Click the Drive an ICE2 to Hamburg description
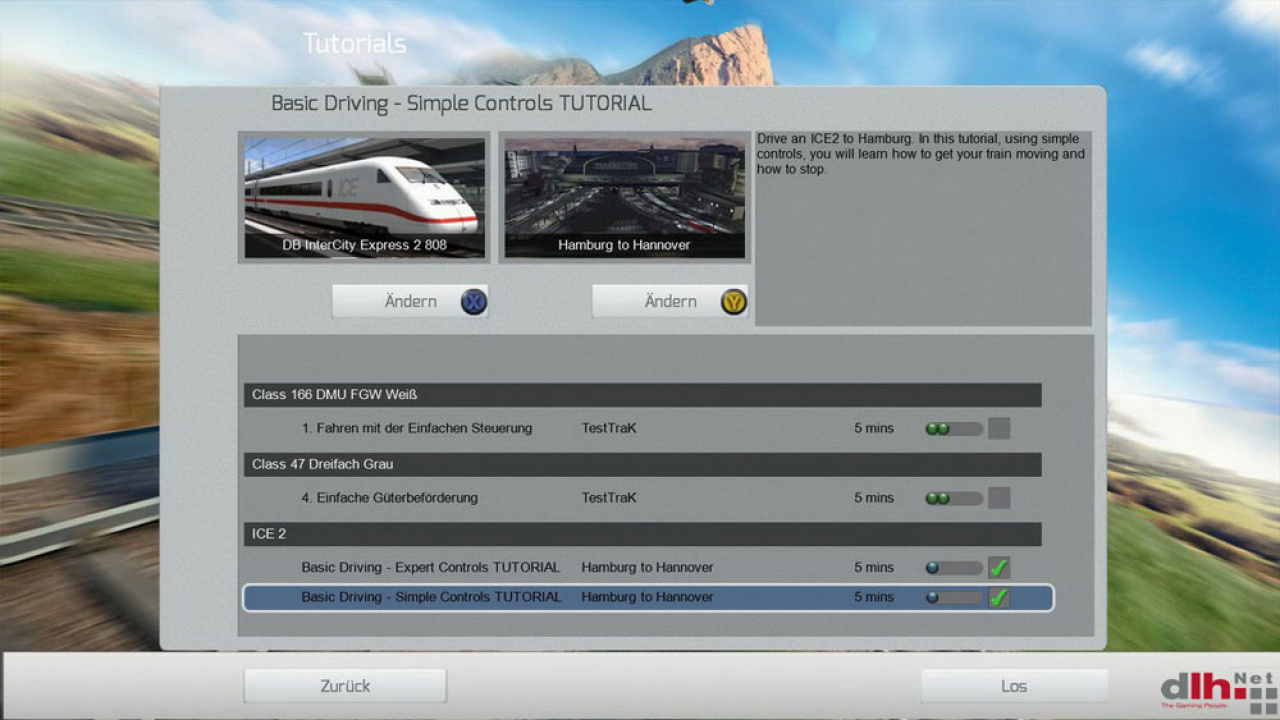 pyautogui.click(x=921, y=154)
